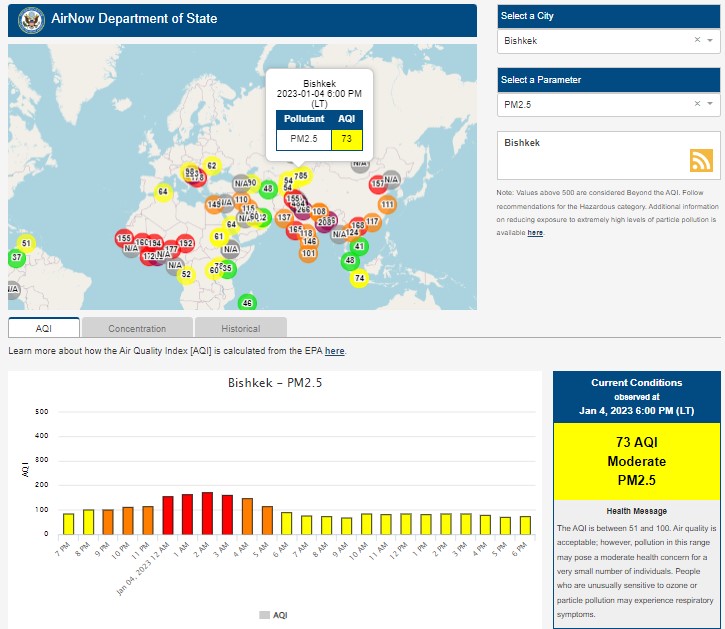
Task: Switch to the Historical tab
Action: coord(240,328)
